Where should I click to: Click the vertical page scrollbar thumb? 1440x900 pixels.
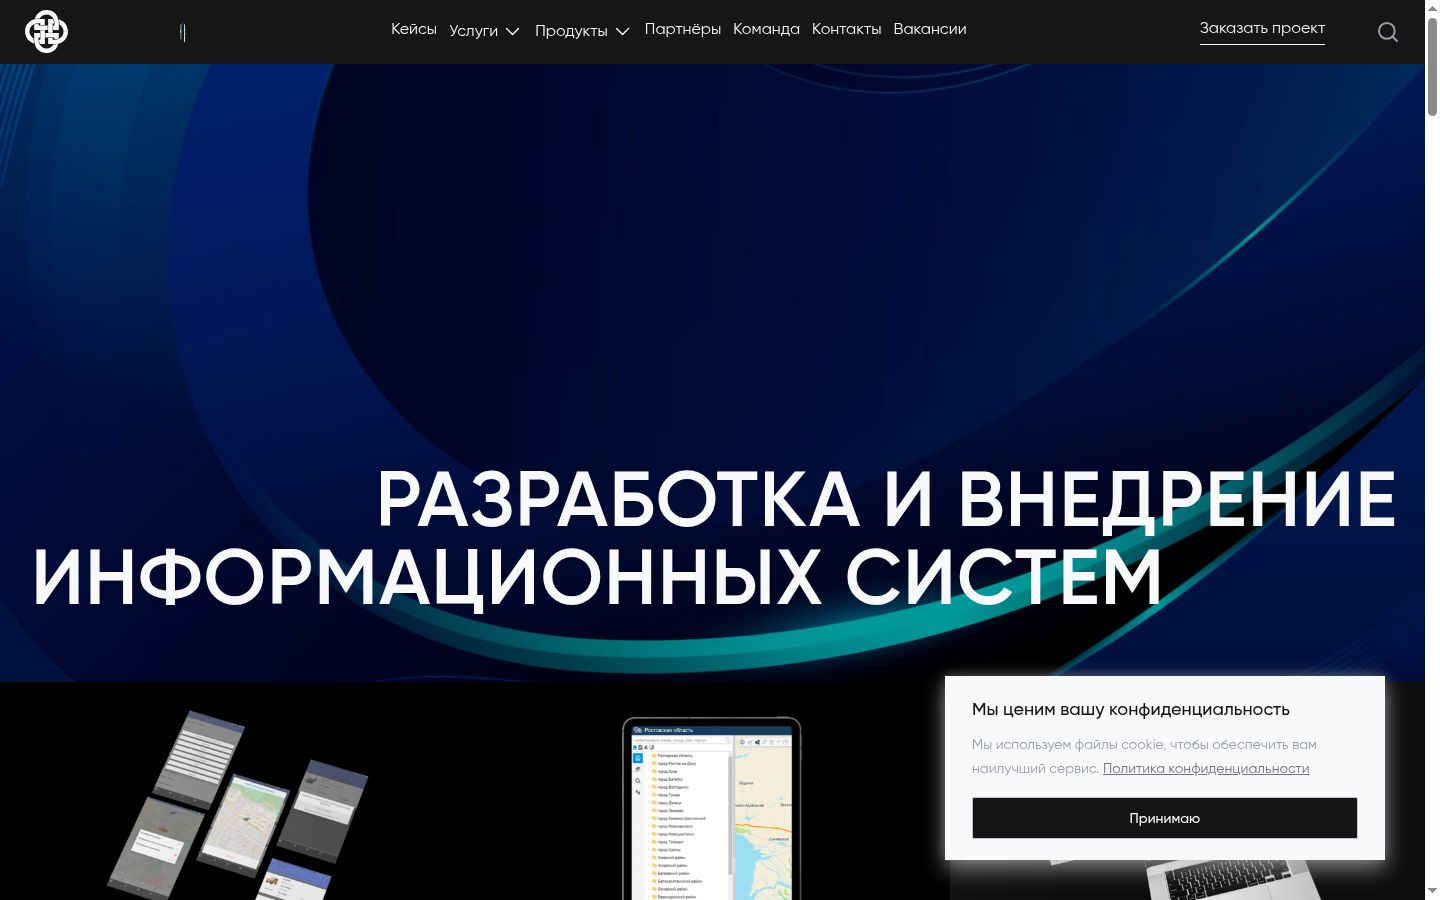(x=1432, y=65)
